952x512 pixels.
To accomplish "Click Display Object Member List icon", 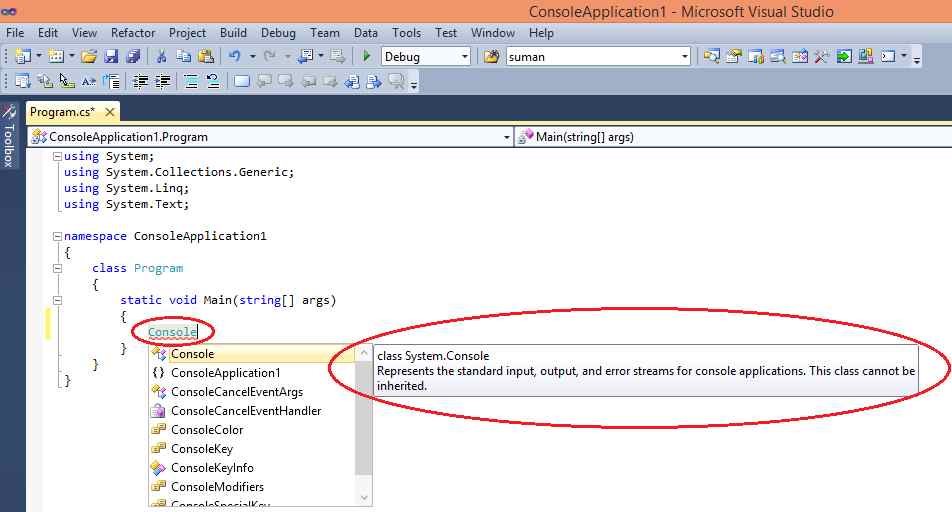I will pyautogui.click(x=22, y=81).
